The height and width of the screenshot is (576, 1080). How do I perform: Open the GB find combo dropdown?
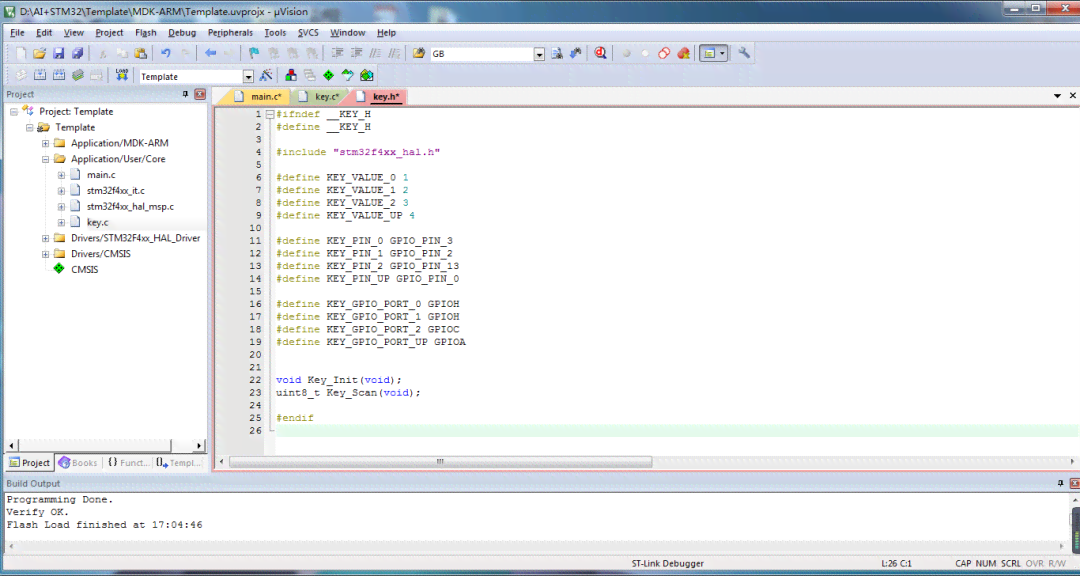pyautogui.click(x=539, y=54)
